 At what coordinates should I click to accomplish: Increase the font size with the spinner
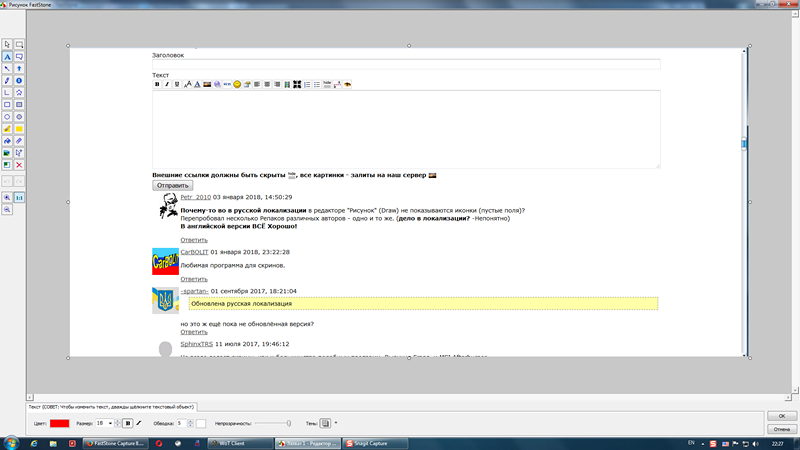[118, 422]
